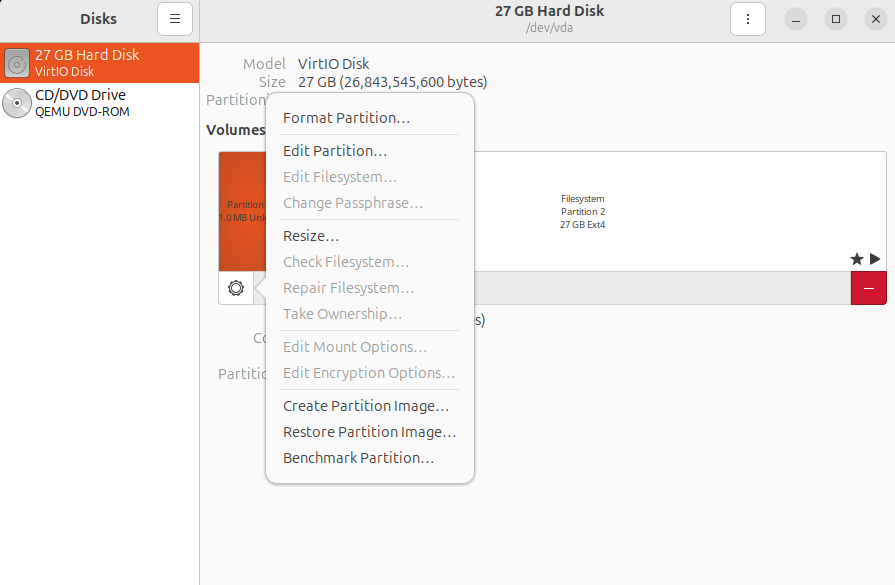Maximize the Disks window

point(835,18)
